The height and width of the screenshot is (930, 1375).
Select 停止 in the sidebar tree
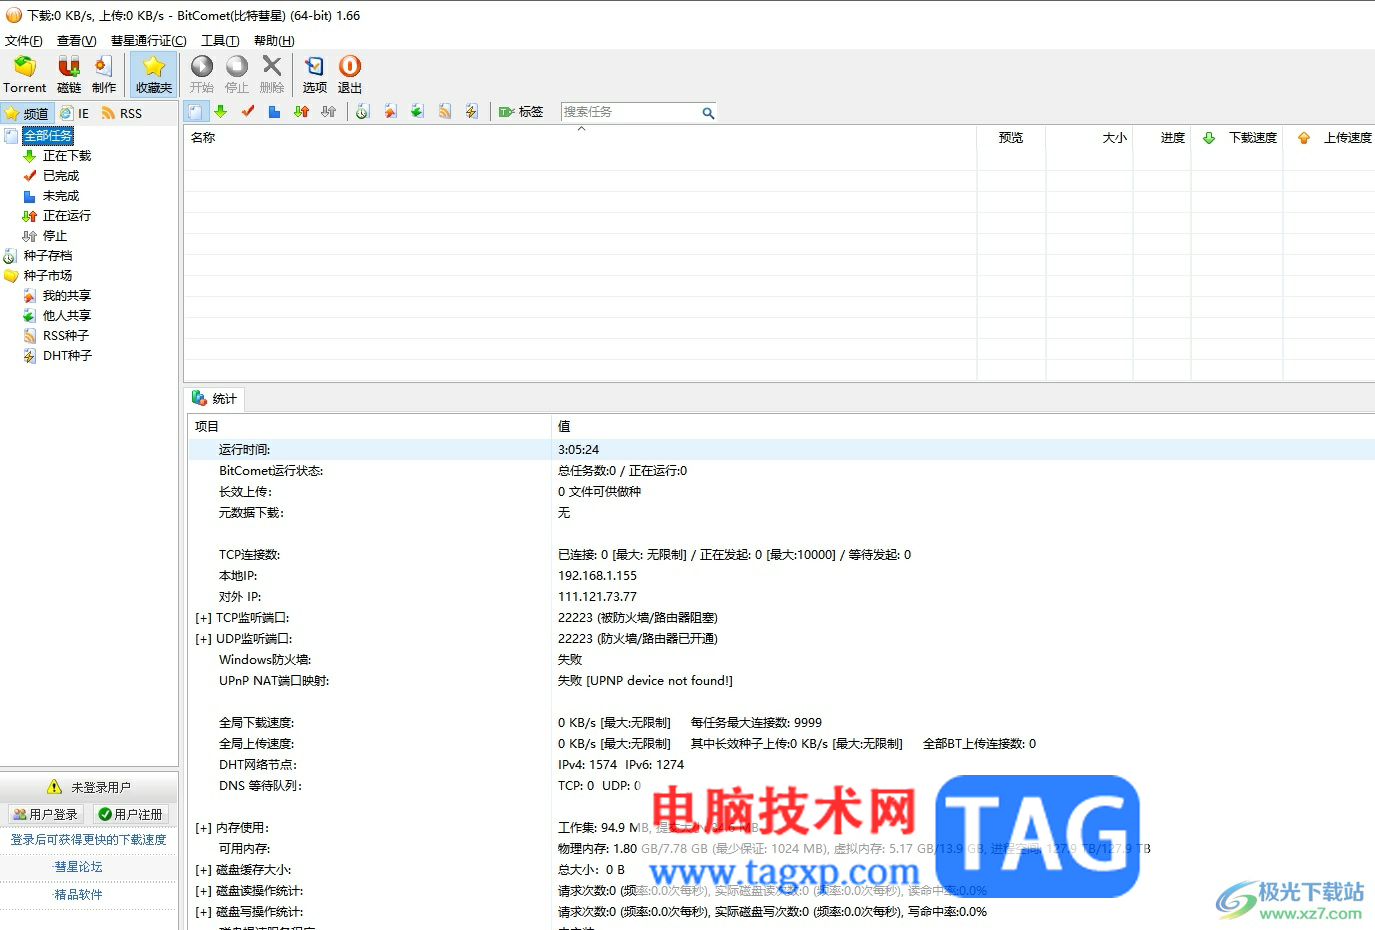click(55, 236)
